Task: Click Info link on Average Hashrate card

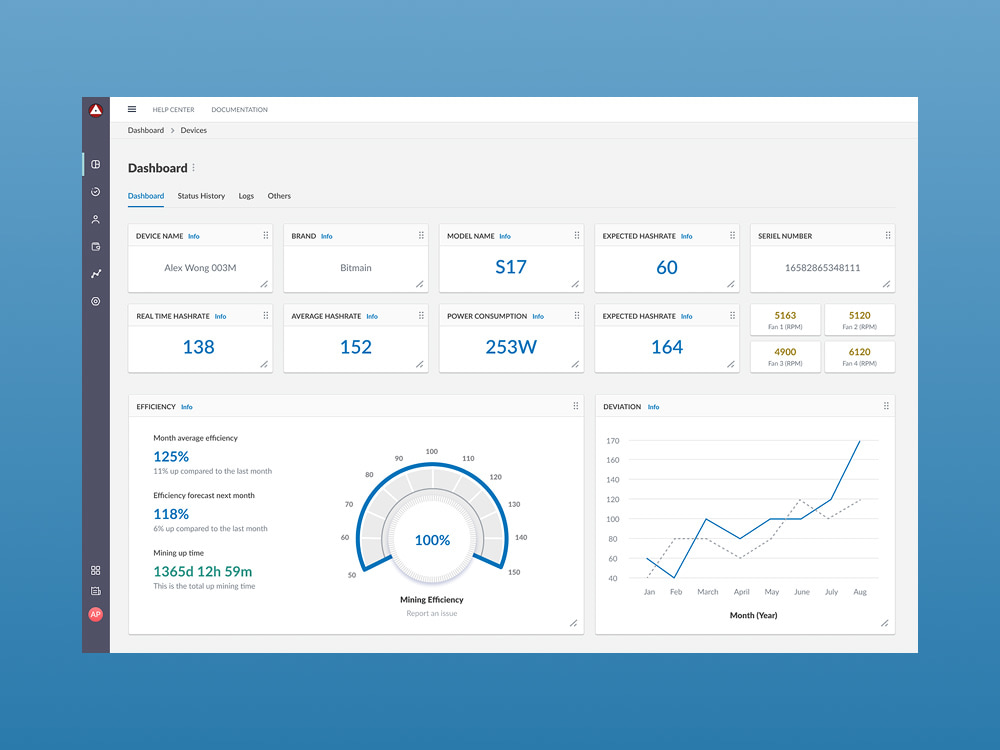Action: click(372, 317)
